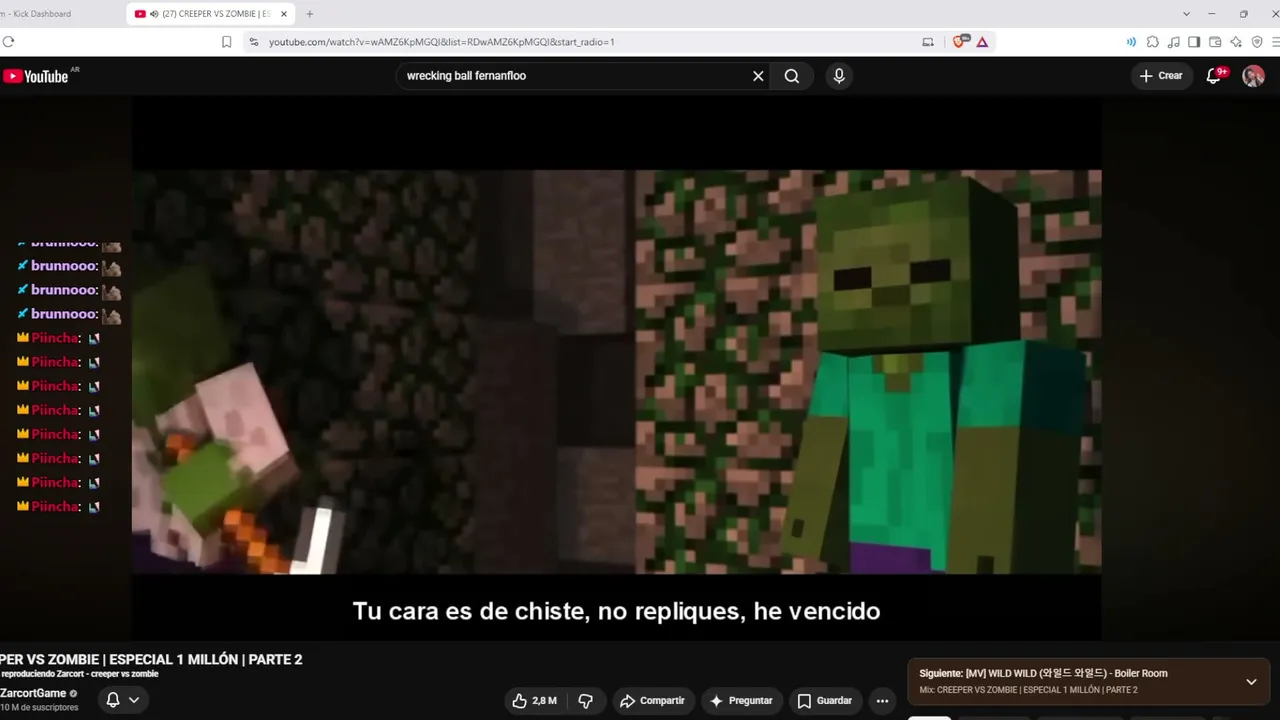The image size is (1280, 720).
Task: Open YouTube notifications bell
Action: point(1215,76)
